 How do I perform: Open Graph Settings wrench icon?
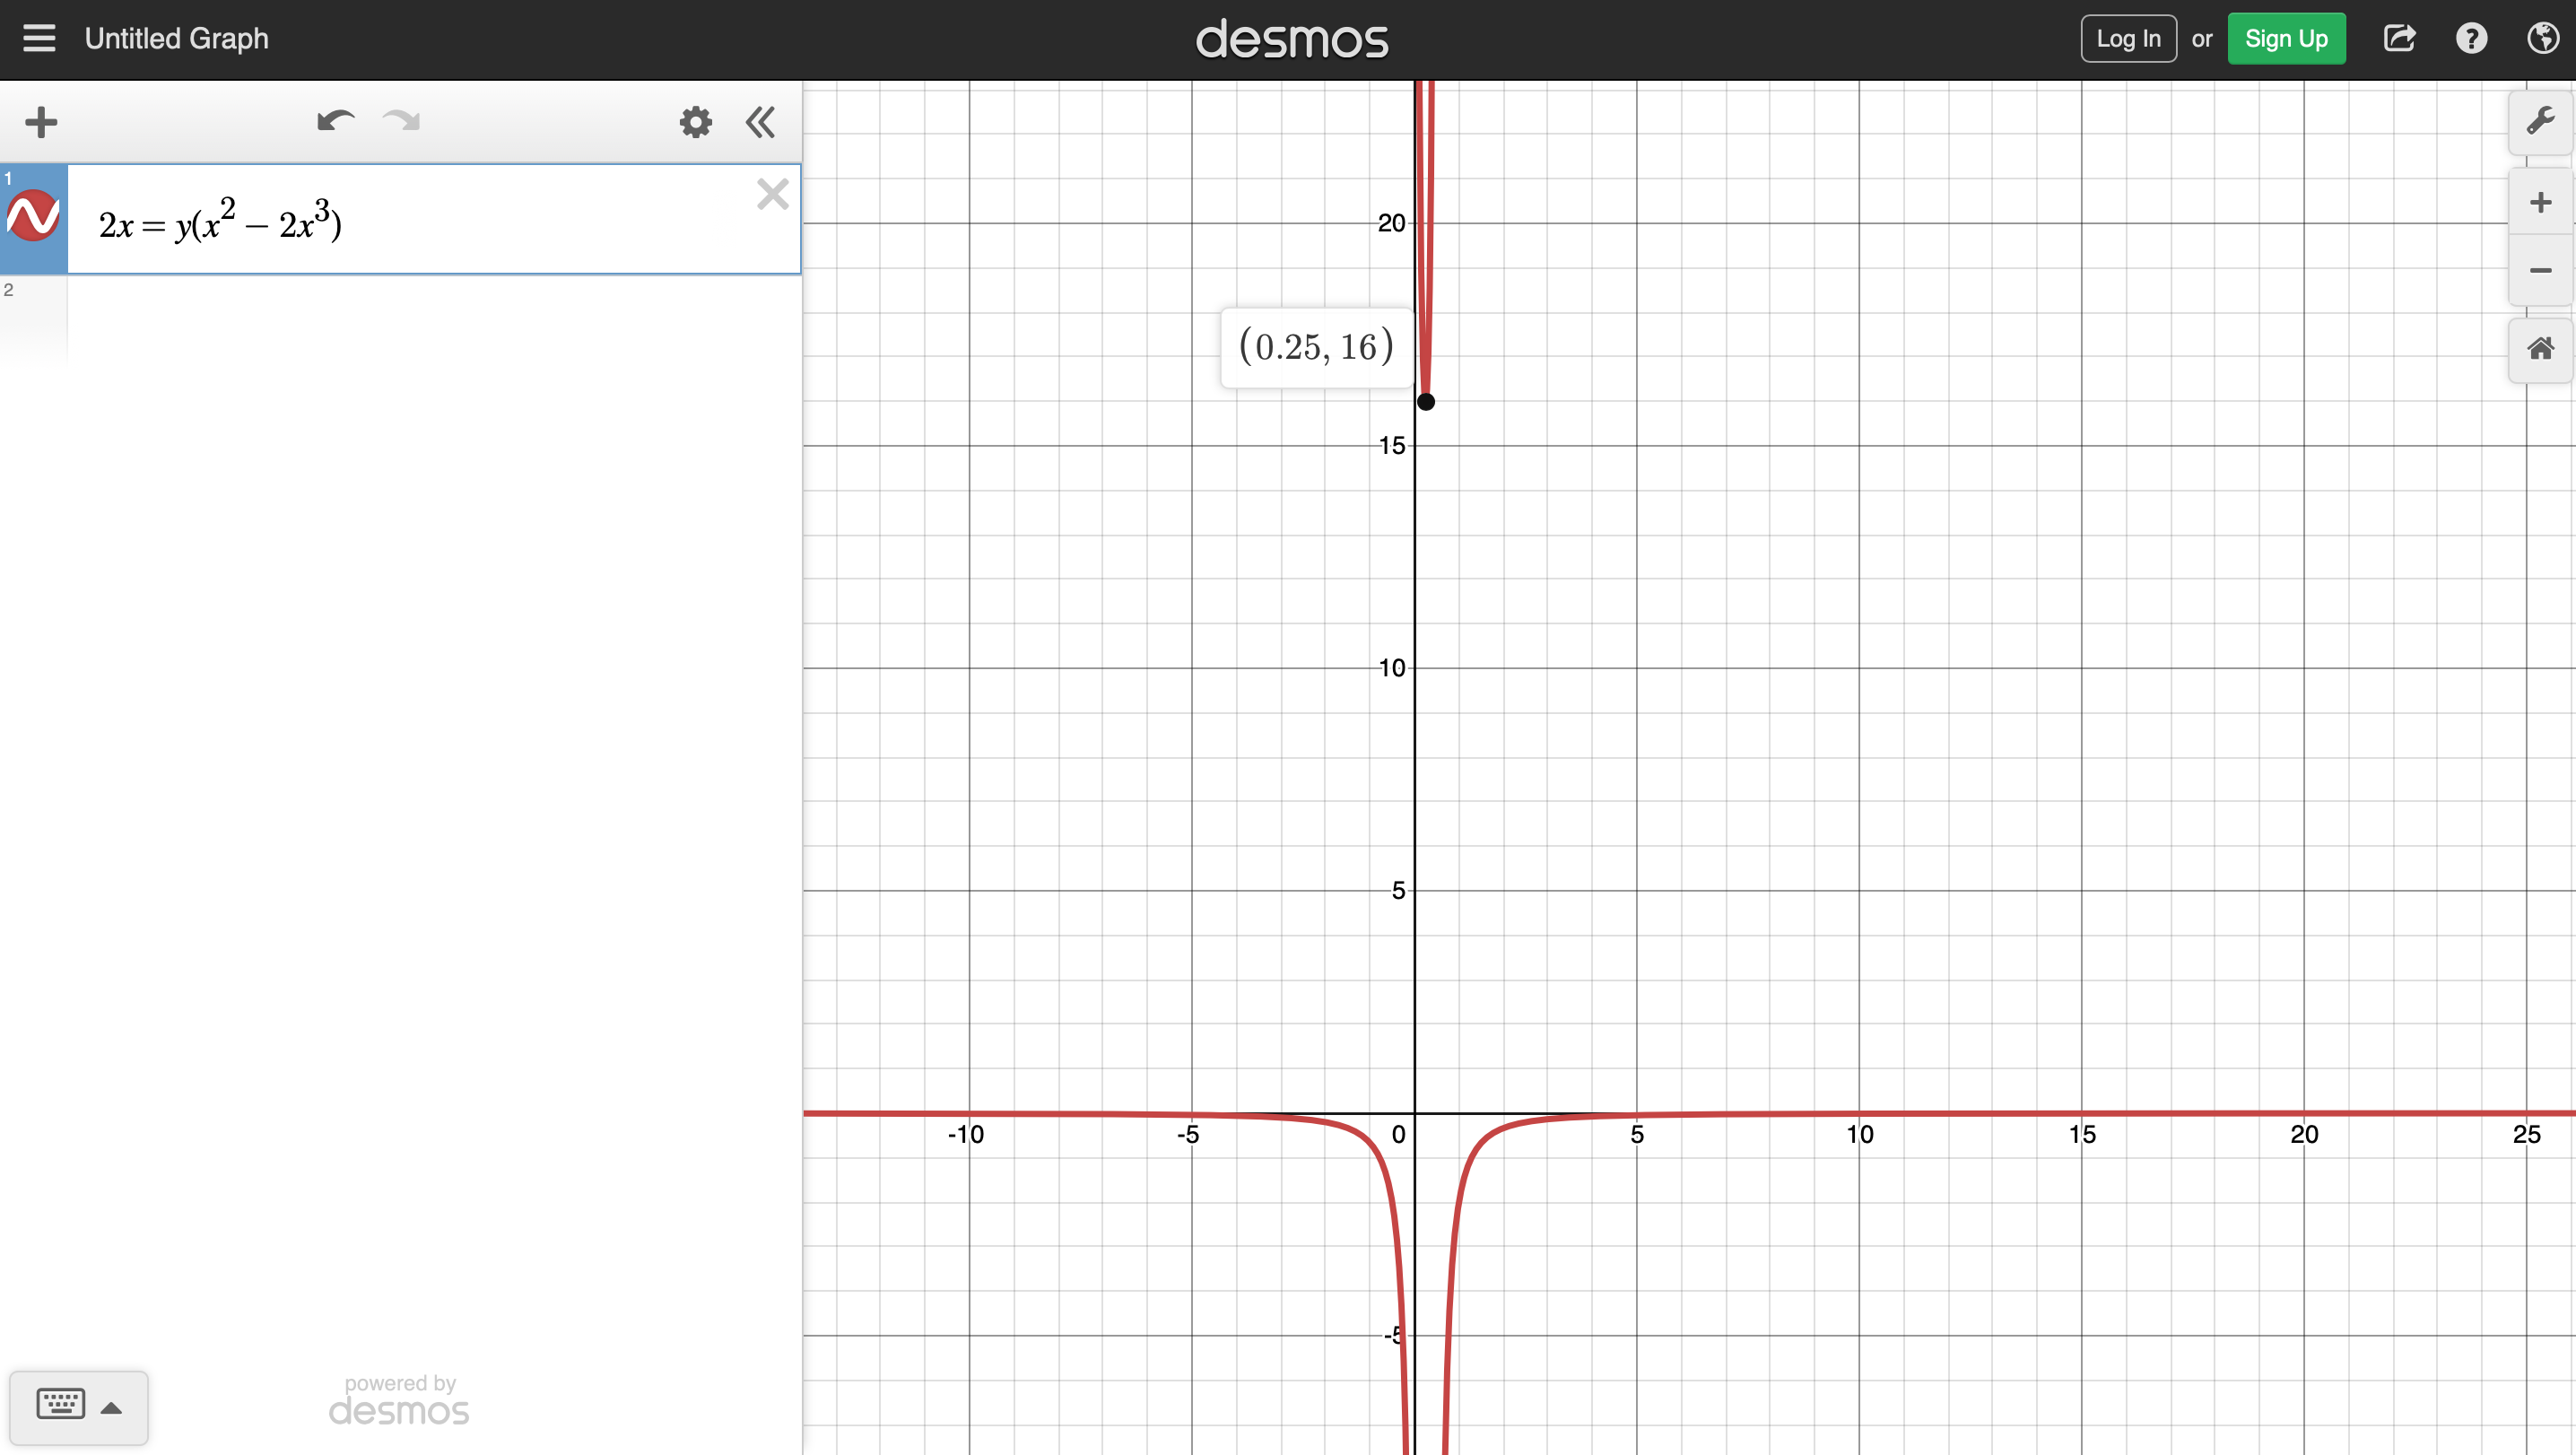pos(2540,122)
